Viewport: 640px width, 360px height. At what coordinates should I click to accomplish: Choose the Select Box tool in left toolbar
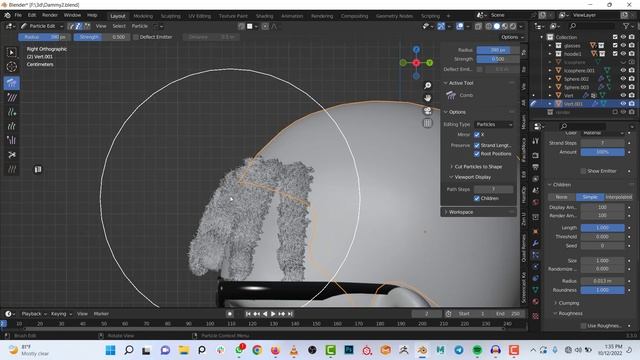tap(11, 52)
